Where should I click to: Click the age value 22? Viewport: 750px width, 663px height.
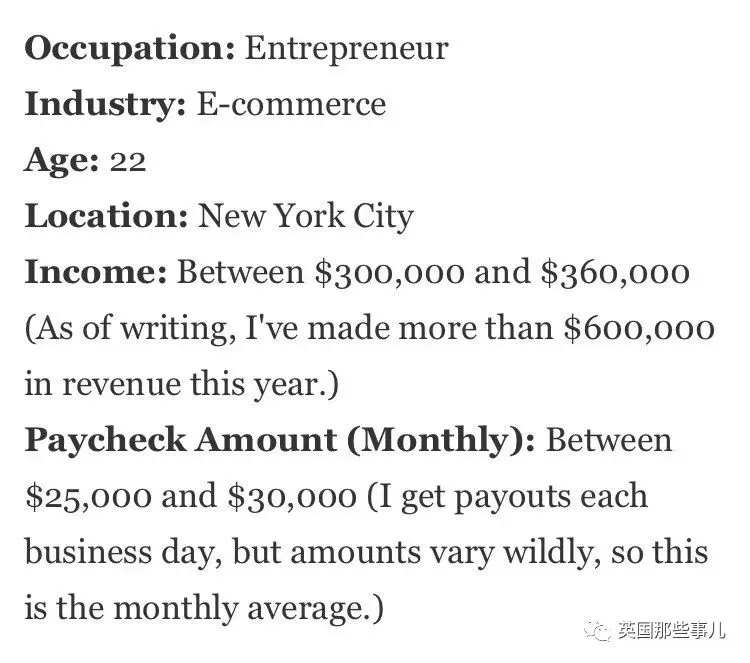[x=128, y=162]
